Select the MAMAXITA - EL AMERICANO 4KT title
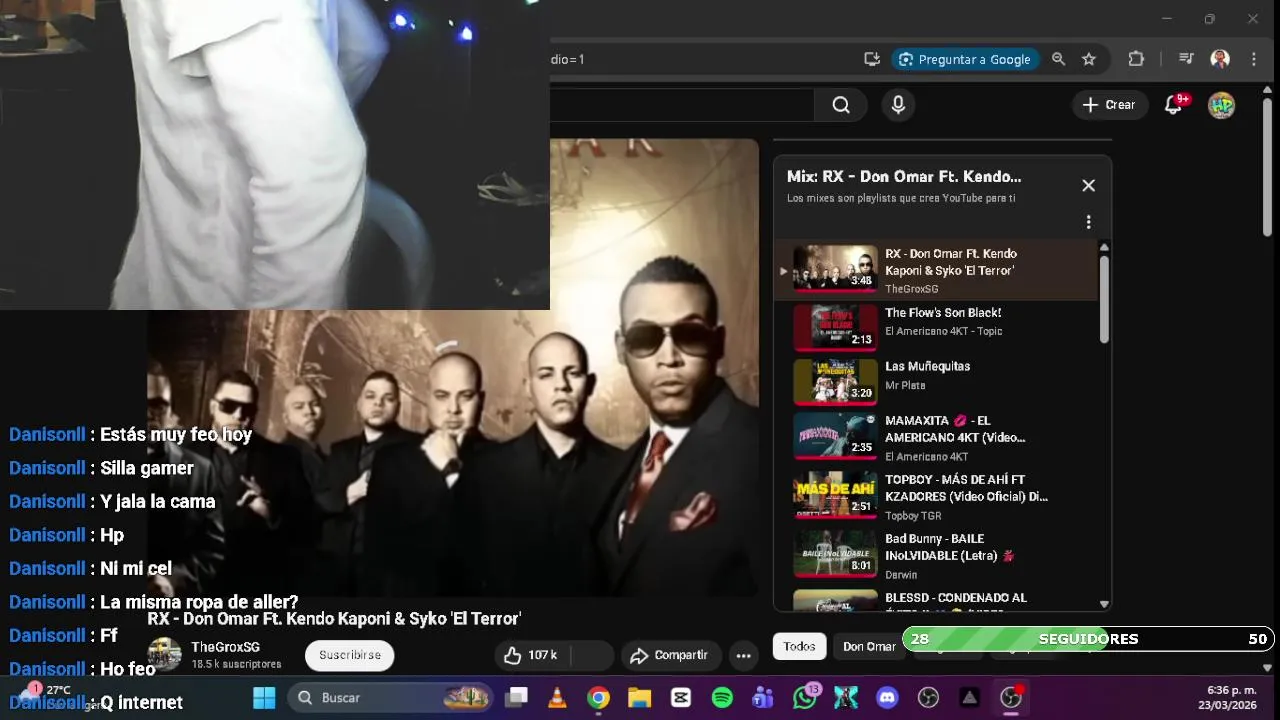Screen dimensions: 1280x720 pyautogui.click(x=955, y=429)
